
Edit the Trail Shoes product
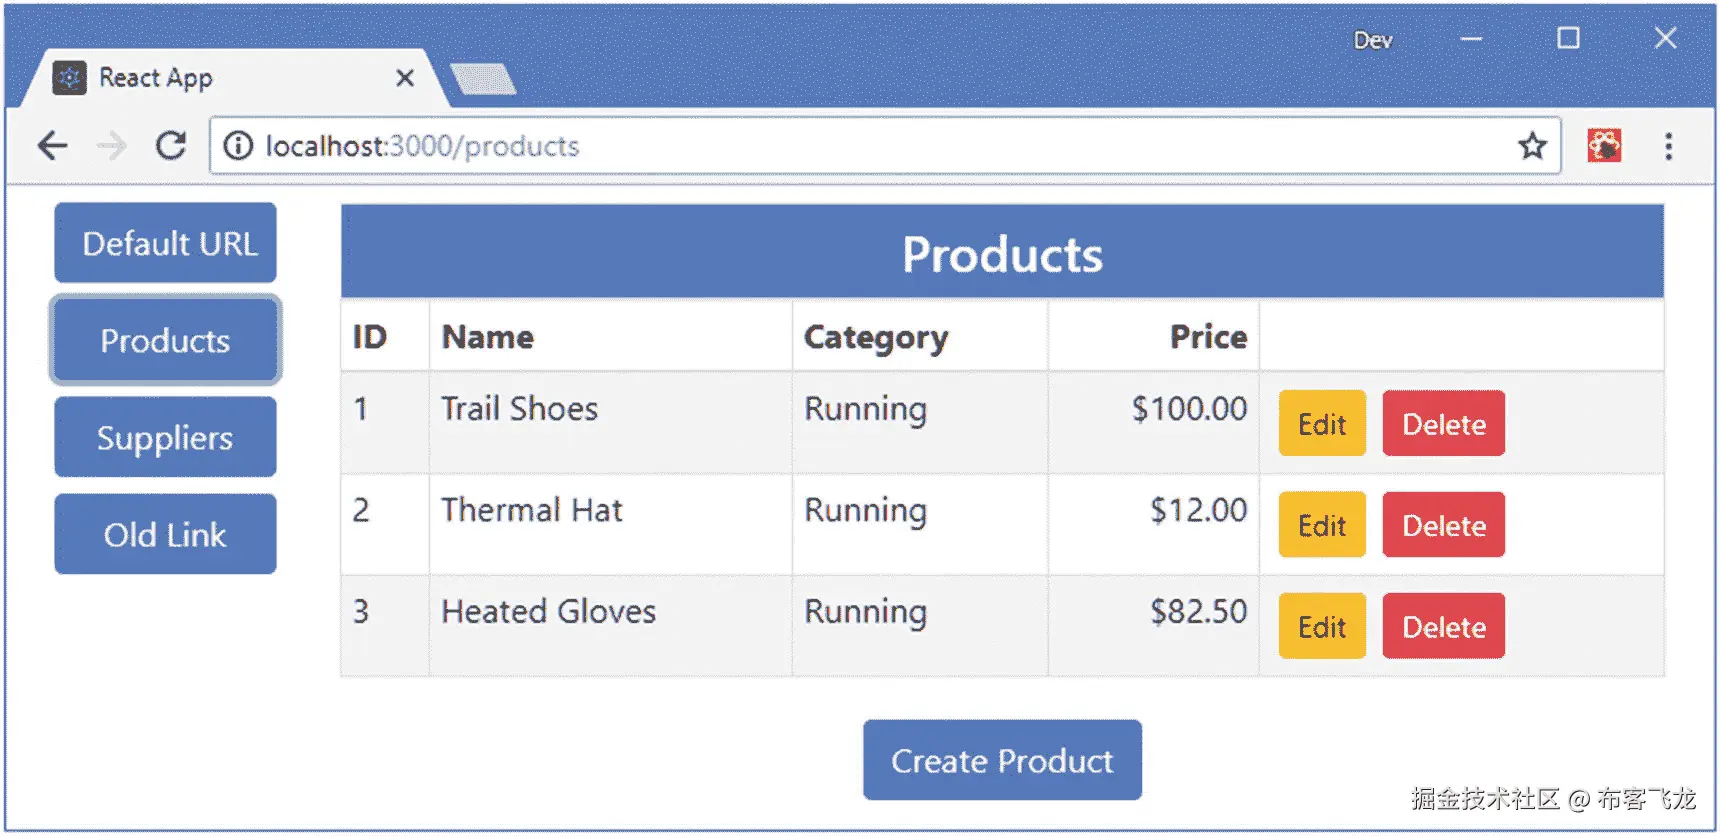1322,424
